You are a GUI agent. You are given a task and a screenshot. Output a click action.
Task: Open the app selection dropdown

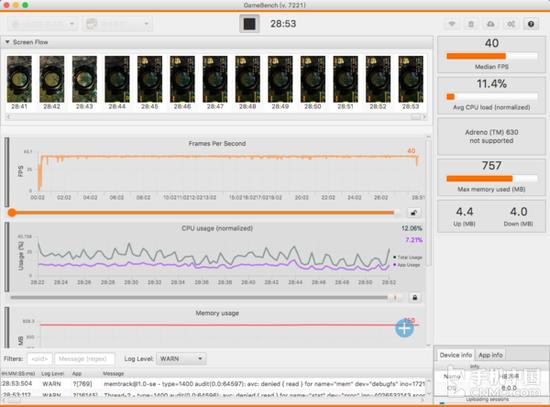(118, 24)
